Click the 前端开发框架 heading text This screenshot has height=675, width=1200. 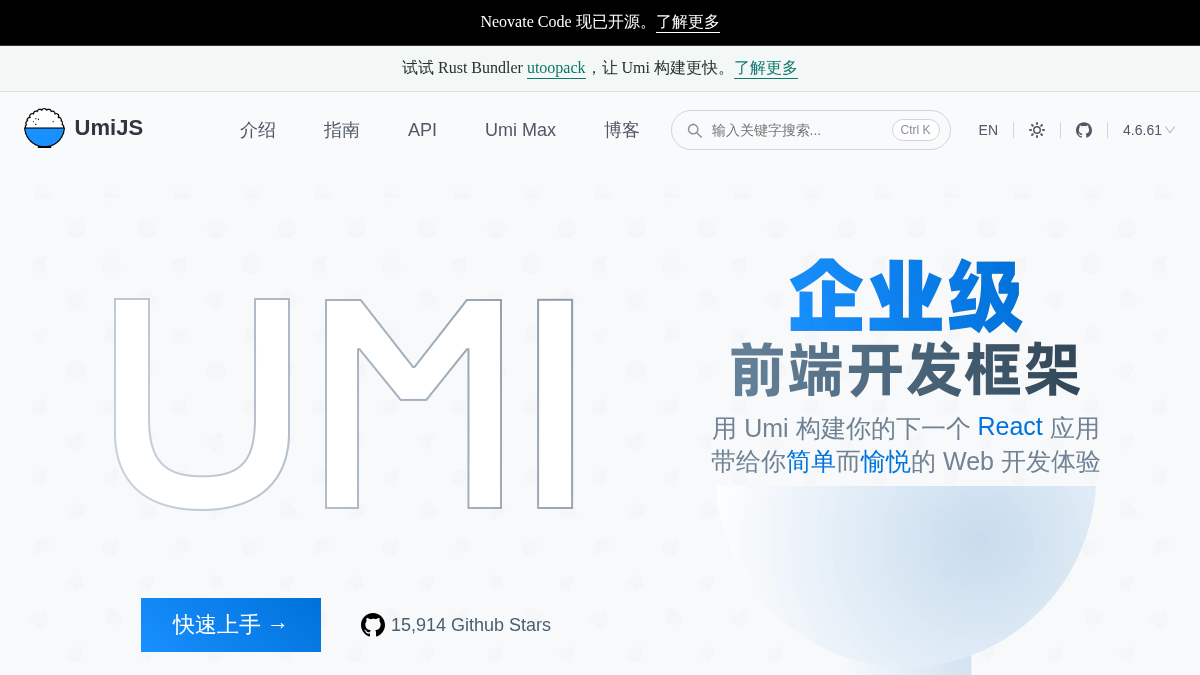906,370
